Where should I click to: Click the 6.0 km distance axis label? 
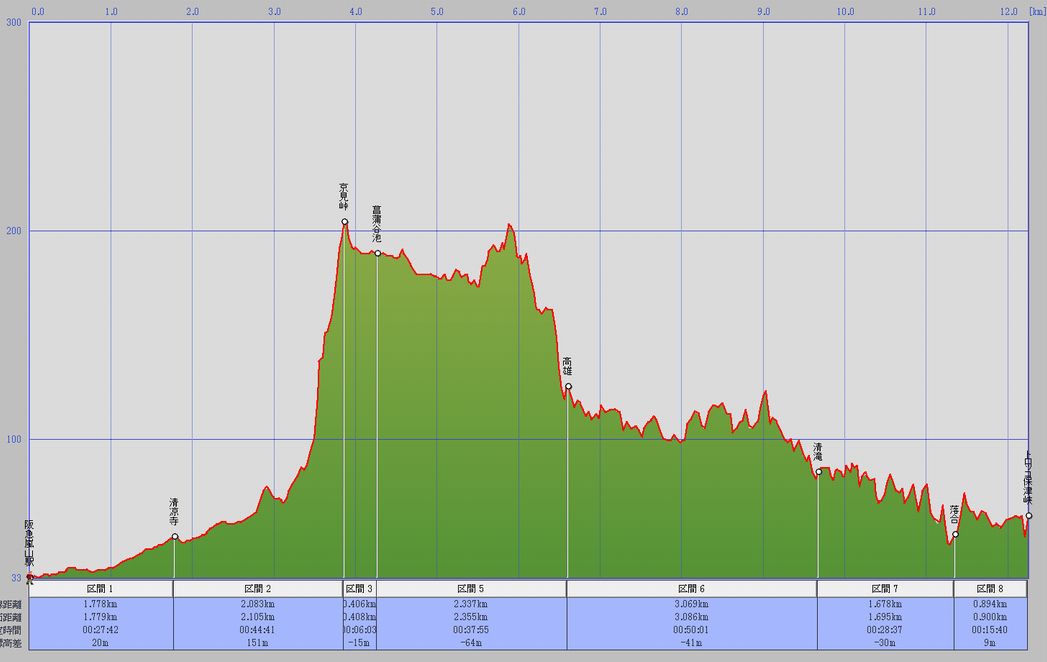[x=519, y=13]
